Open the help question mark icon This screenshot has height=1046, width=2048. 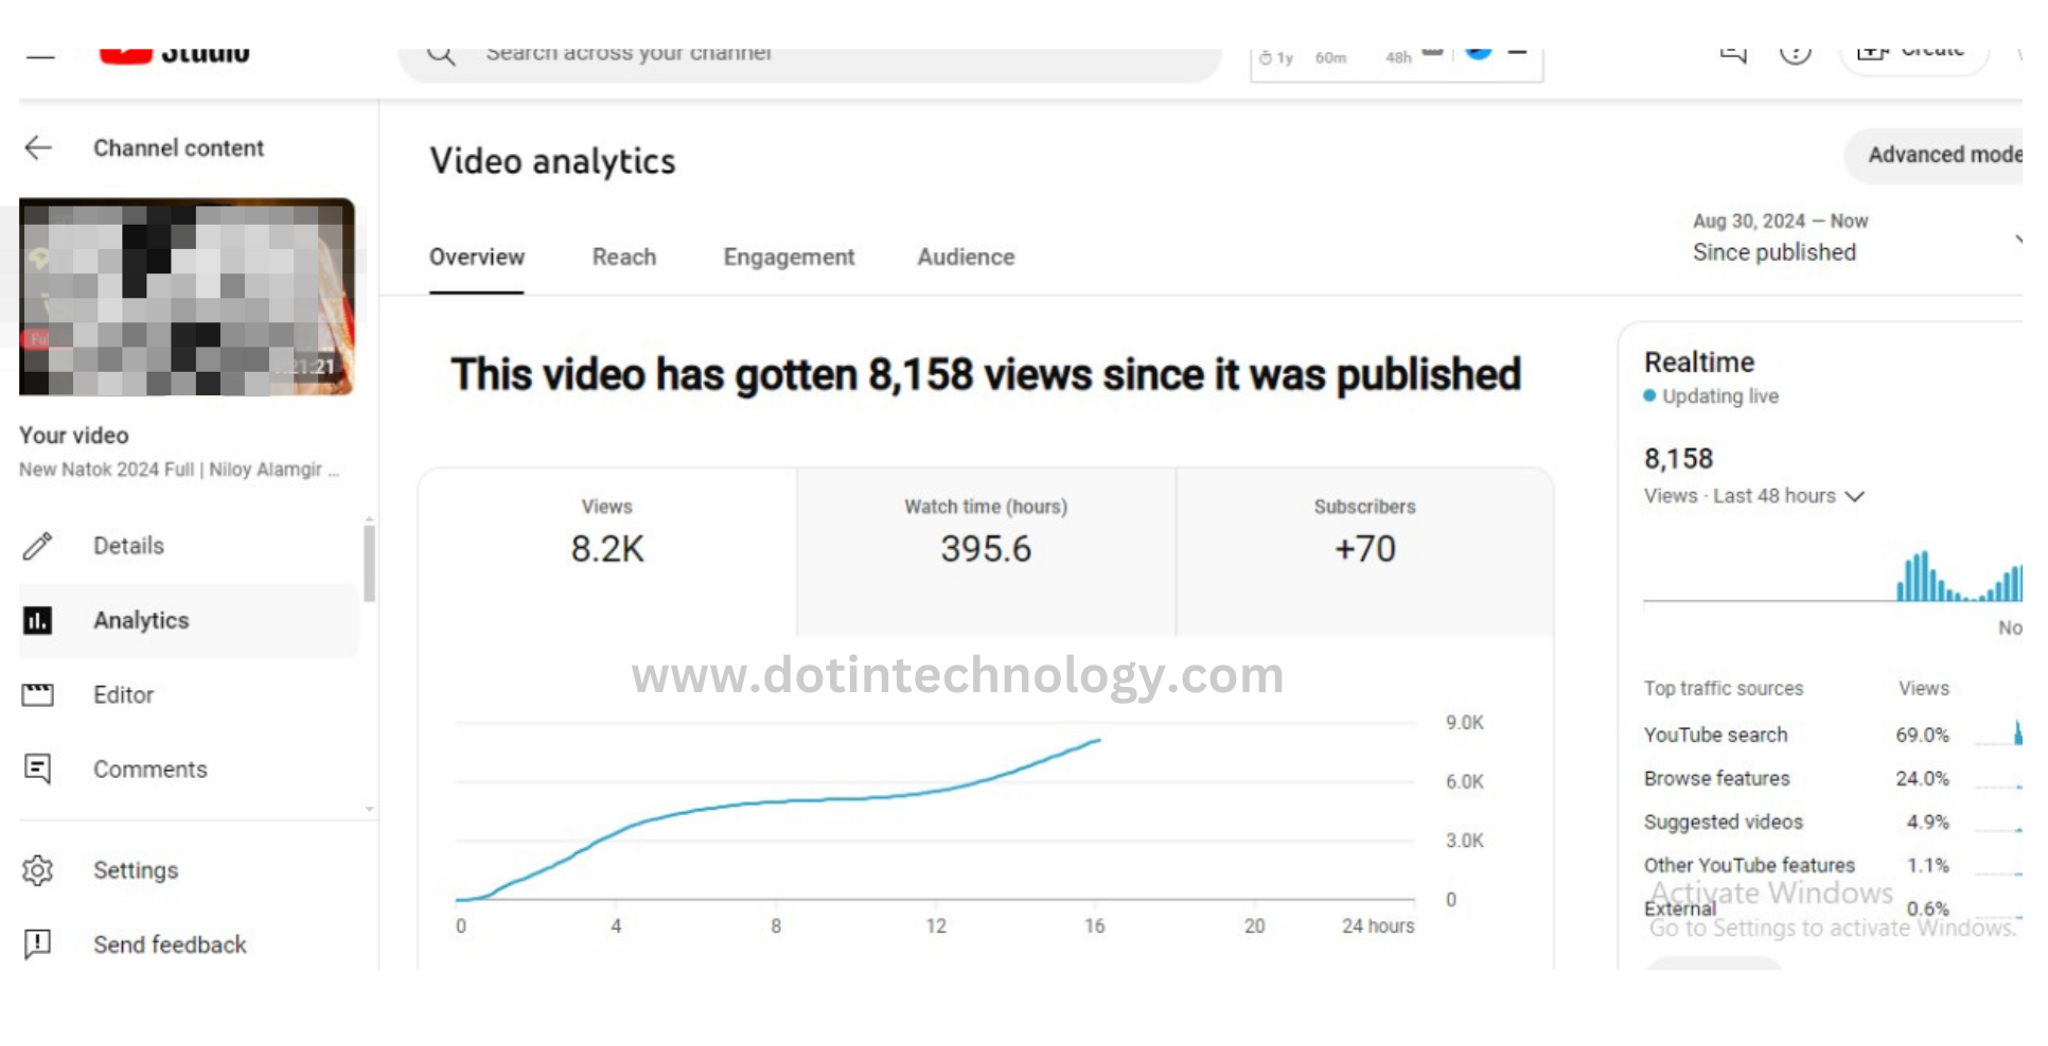[1795, 55]
